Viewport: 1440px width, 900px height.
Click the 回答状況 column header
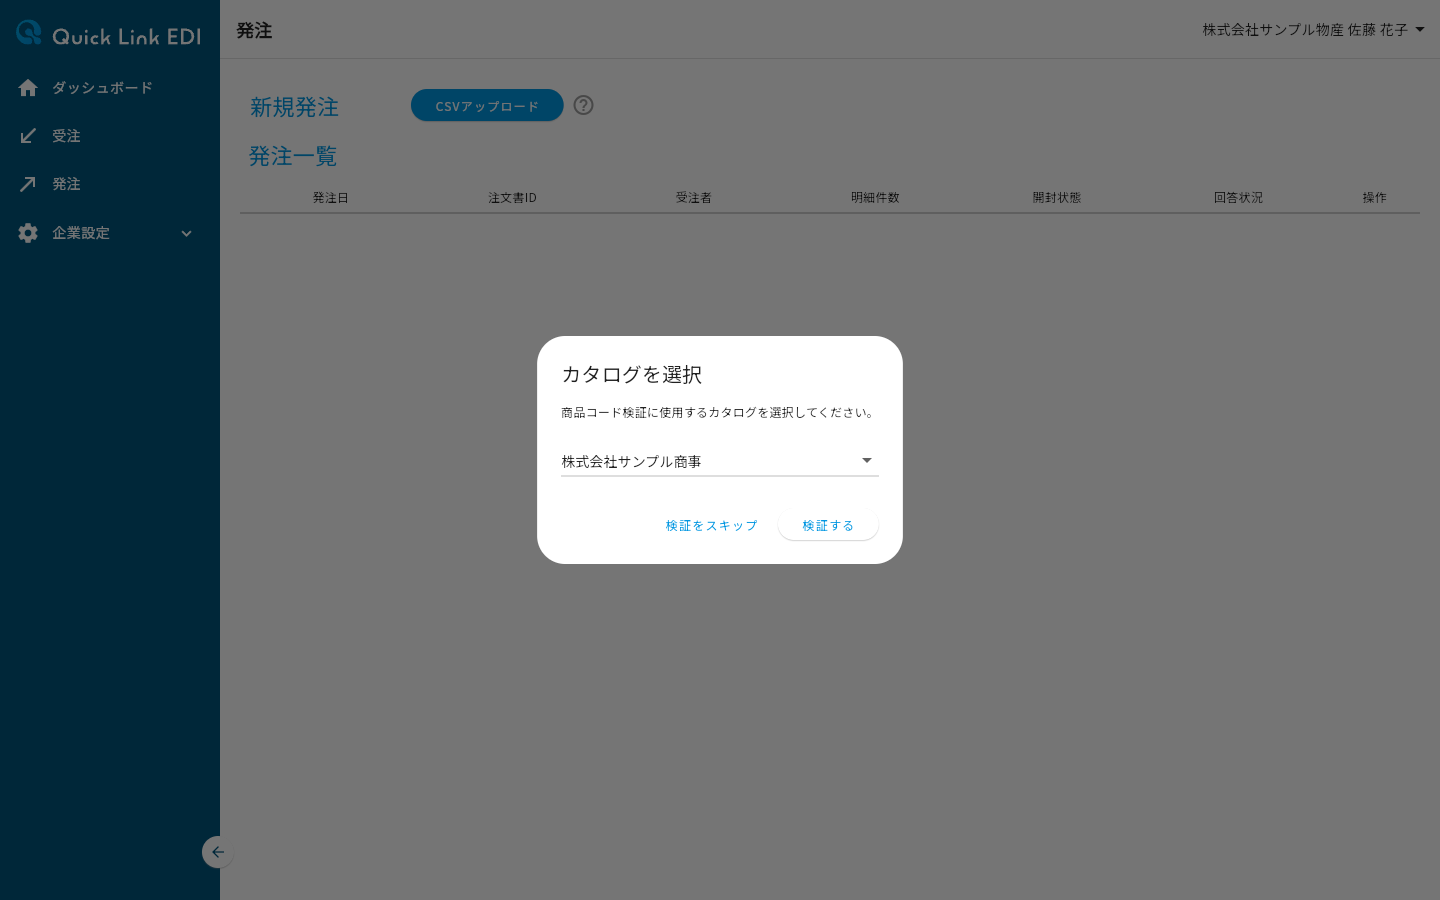(1239, 198)
